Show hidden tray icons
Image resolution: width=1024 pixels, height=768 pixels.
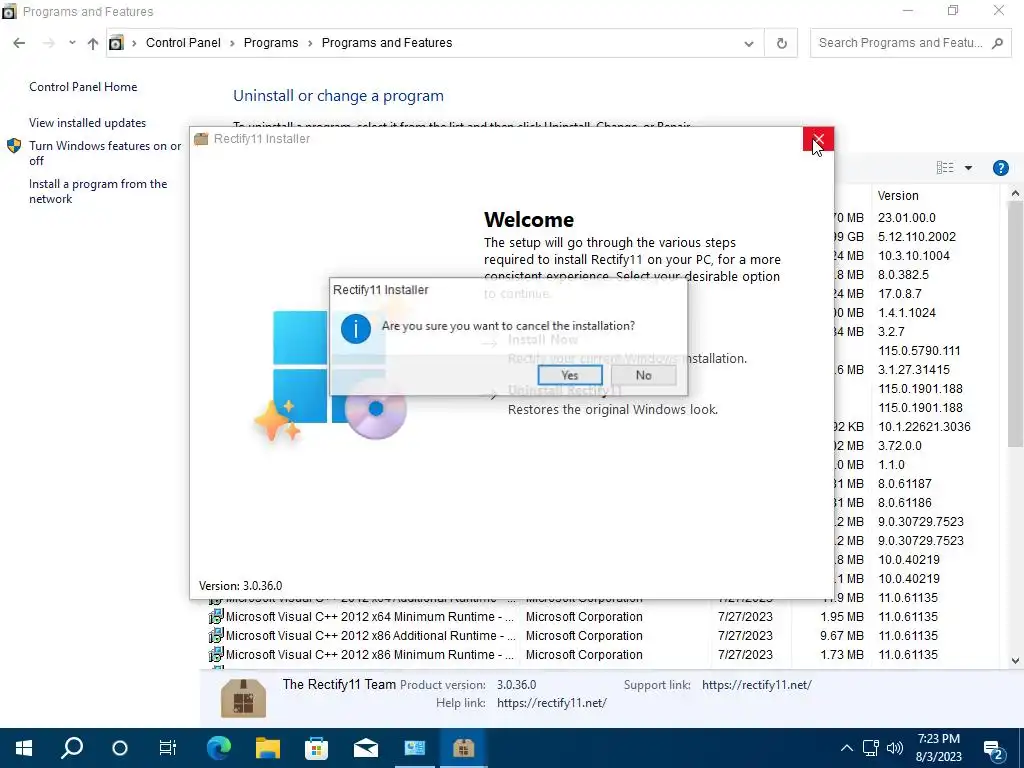[846, 748]
